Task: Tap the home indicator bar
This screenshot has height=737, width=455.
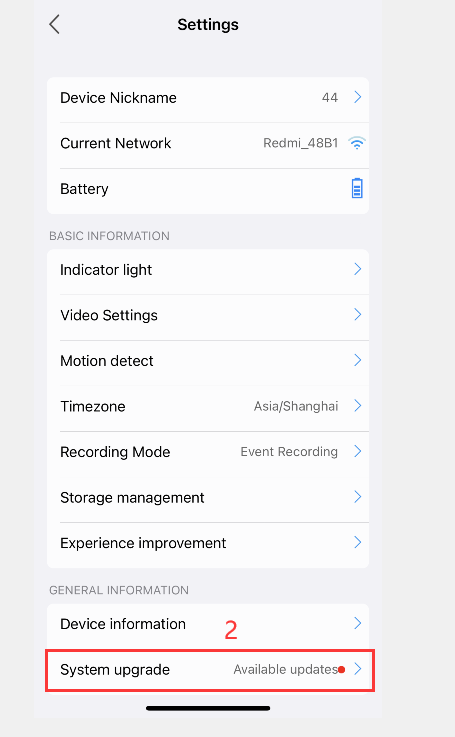Action: 208,708
